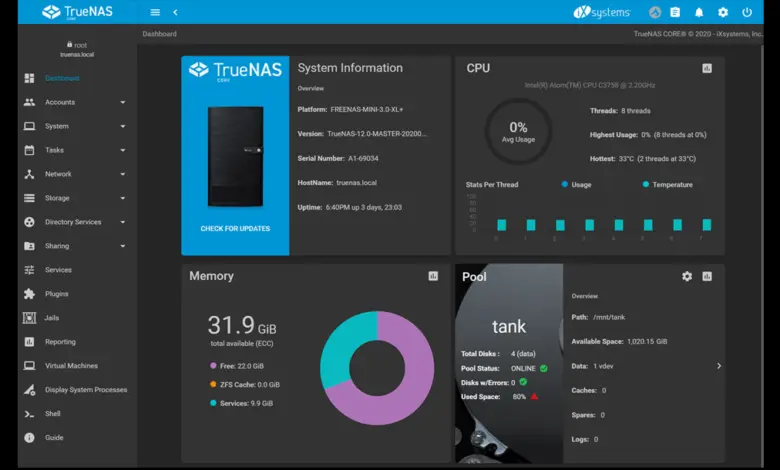Expand the Network menu arrow
This screenshot has width=780, height=470.
coord(123,174)
